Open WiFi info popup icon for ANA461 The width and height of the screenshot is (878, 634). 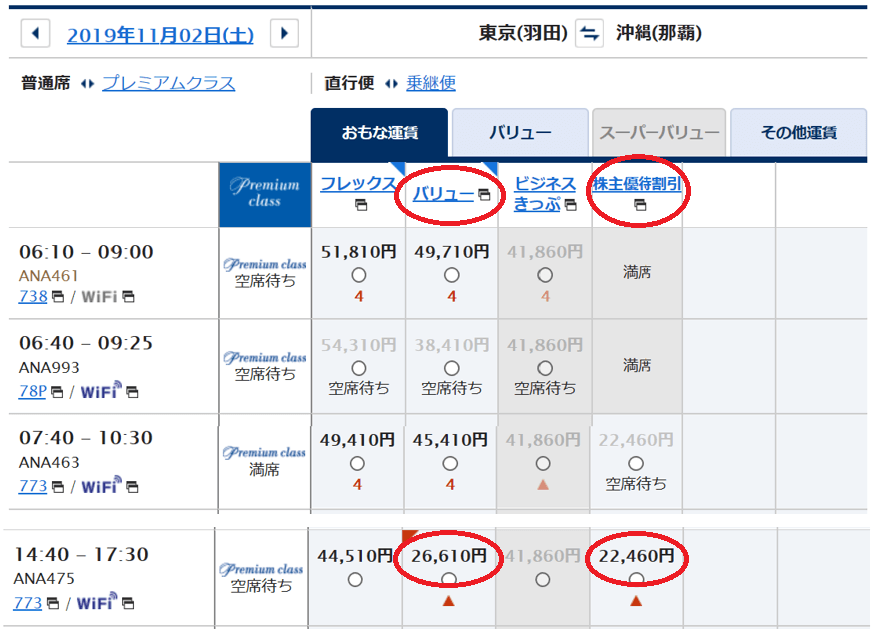[x=129, y=297]
